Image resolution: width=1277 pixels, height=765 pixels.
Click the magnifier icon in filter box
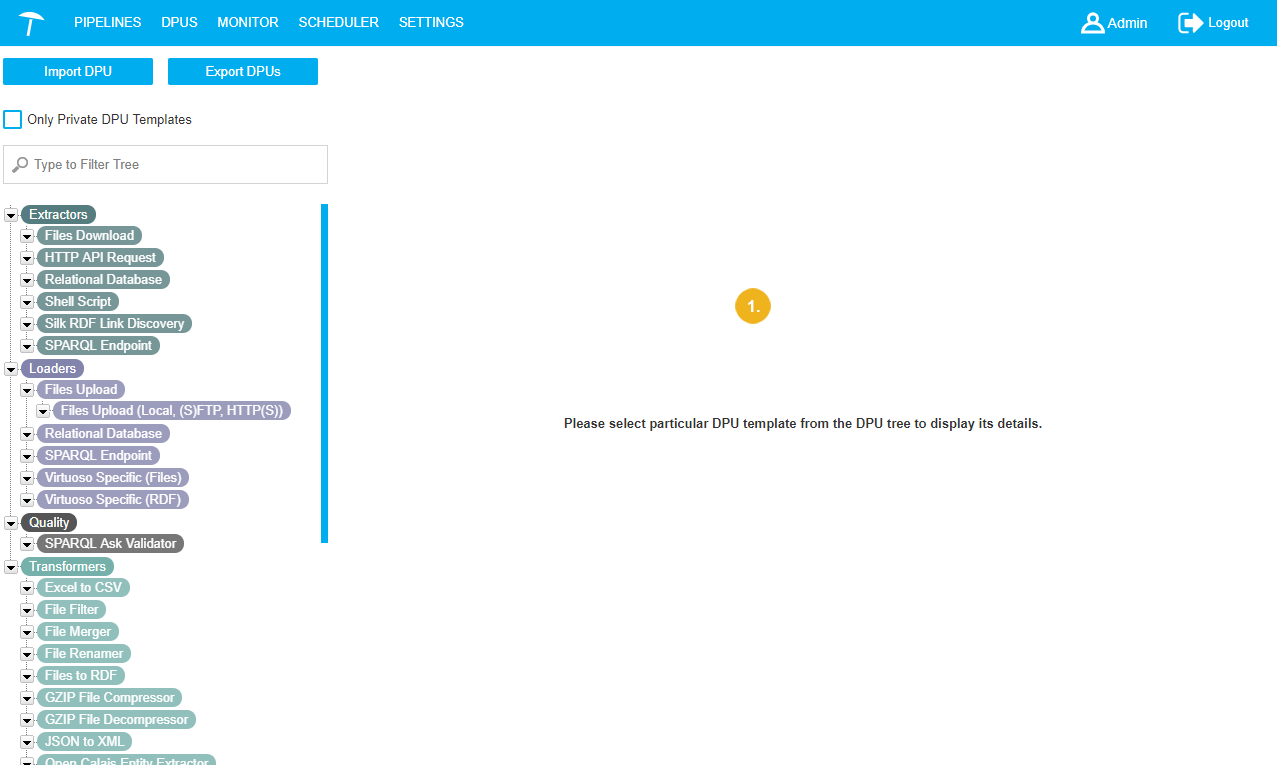20,165
